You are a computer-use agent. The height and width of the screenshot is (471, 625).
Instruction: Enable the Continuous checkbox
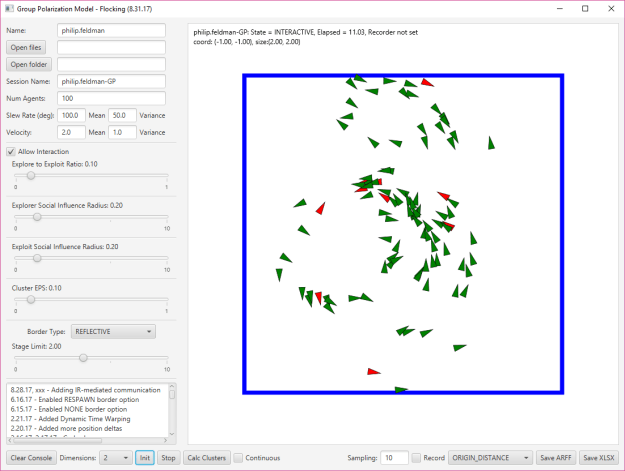[x=238, y=458]
